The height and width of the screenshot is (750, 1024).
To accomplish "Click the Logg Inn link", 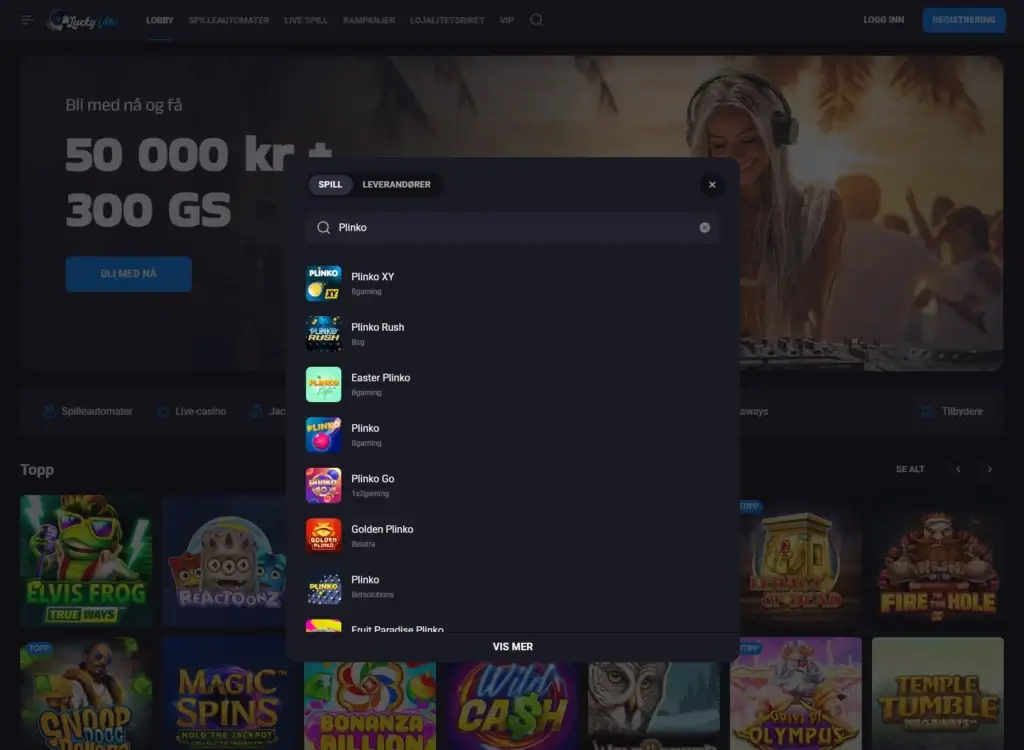I will pos(883,20).
